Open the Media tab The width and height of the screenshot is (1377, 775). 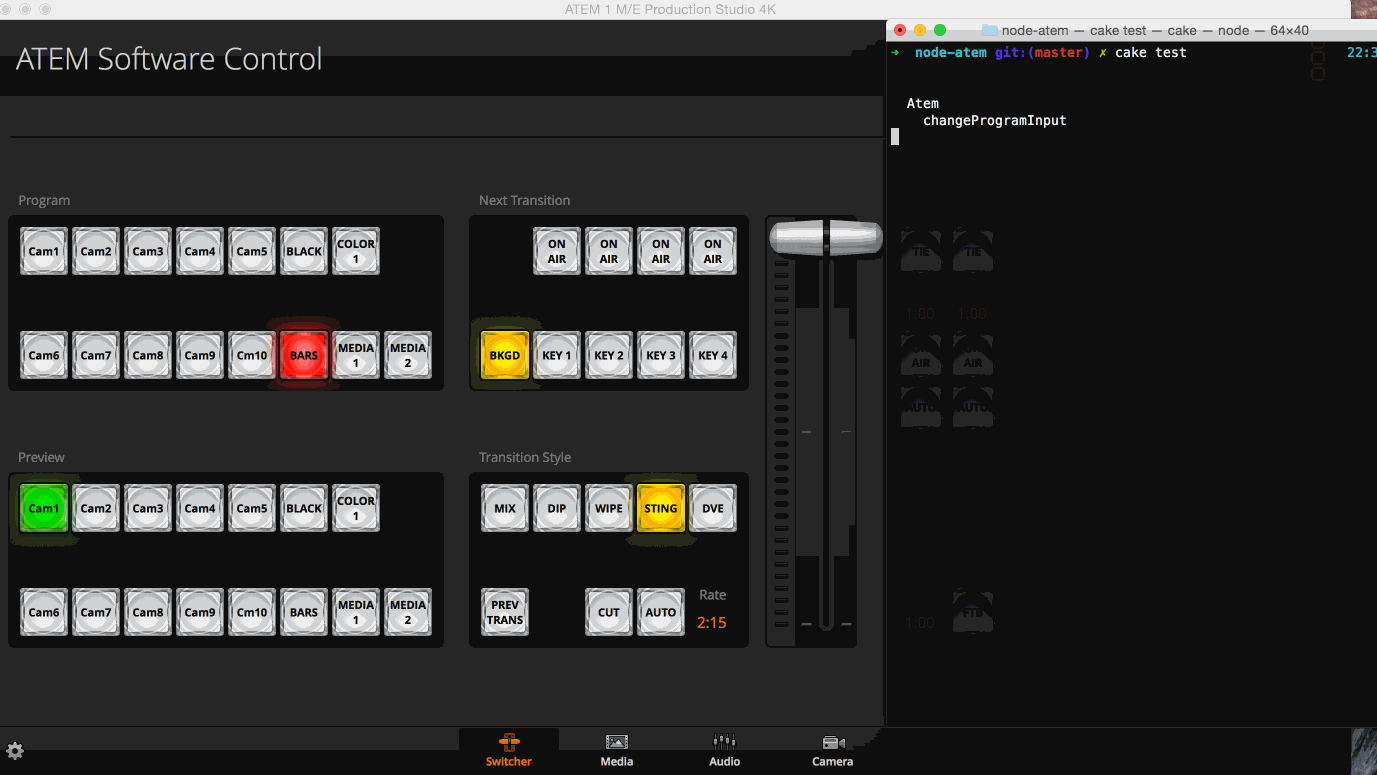[617, 750]
